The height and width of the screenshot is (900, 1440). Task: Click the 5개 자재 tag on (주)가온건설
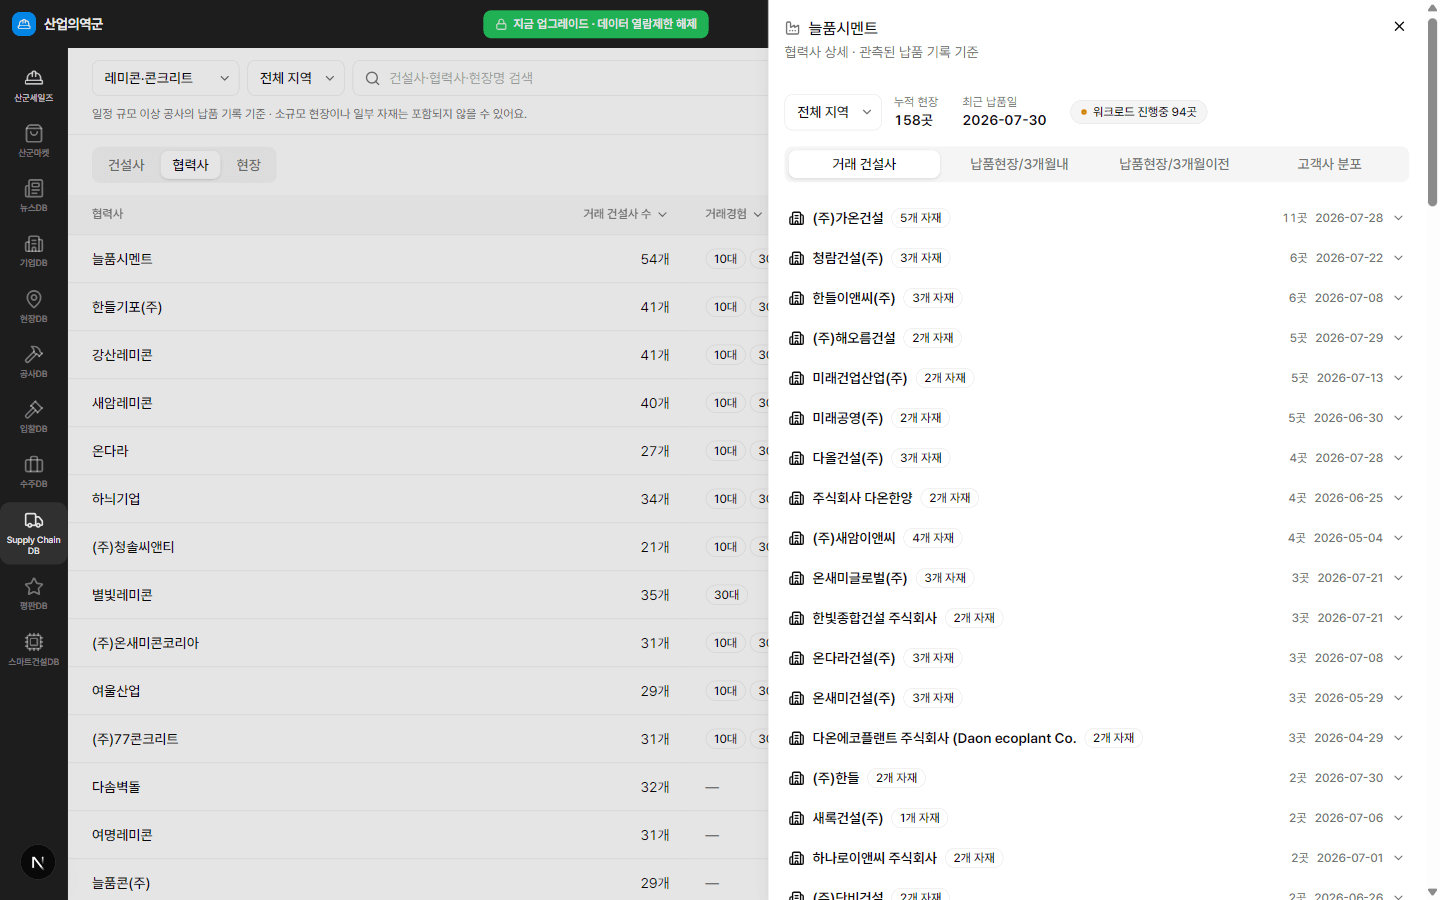tap(920, 218)
